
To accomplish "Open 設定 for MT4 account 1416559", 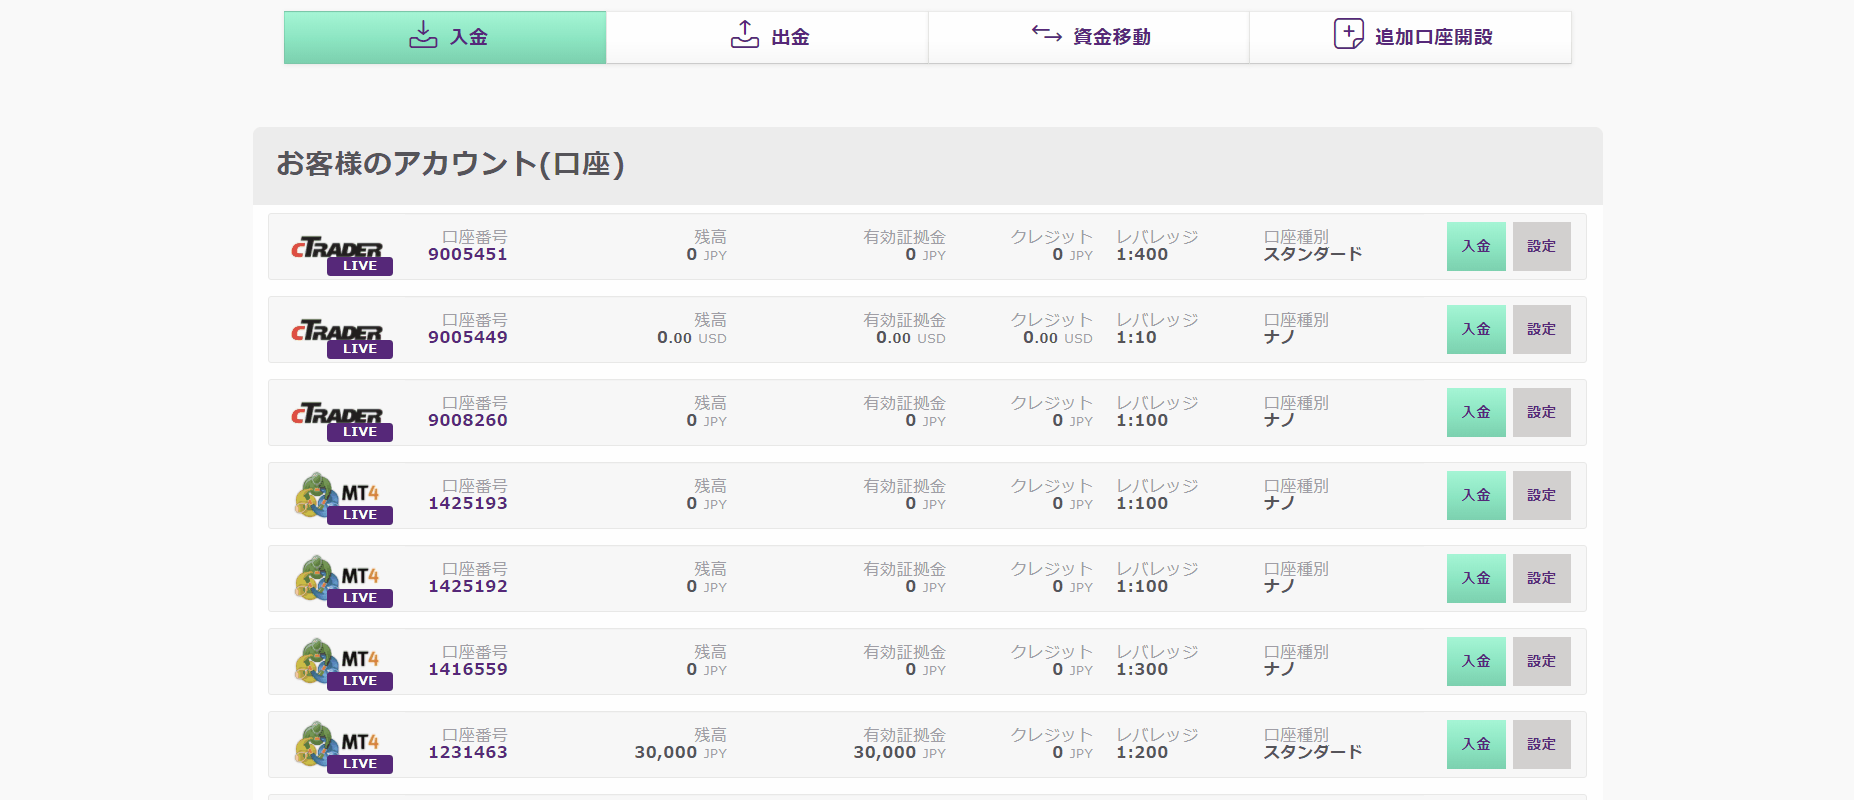I will pos(1541,661).
